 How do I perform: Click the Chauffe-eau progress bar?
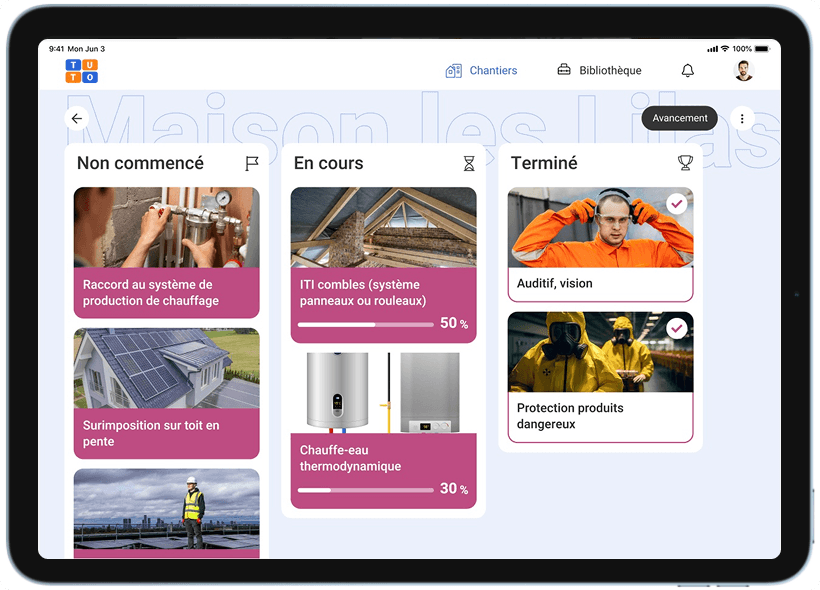366,490
